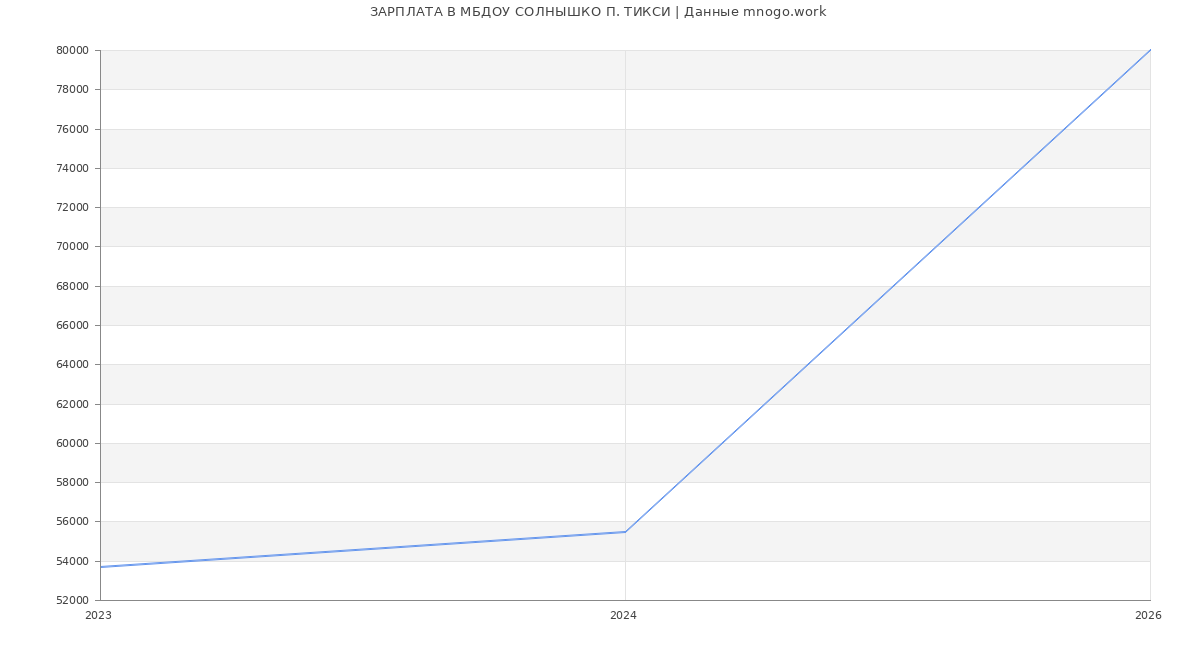
Task: Click the 2026 end point of the line
Action: 1150,50
